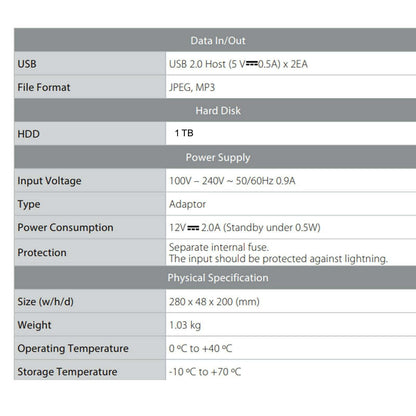The image size is (416, 416).
Task: Click the Adaptor type value
Action: pyautogui.click(x=187, y=204)
